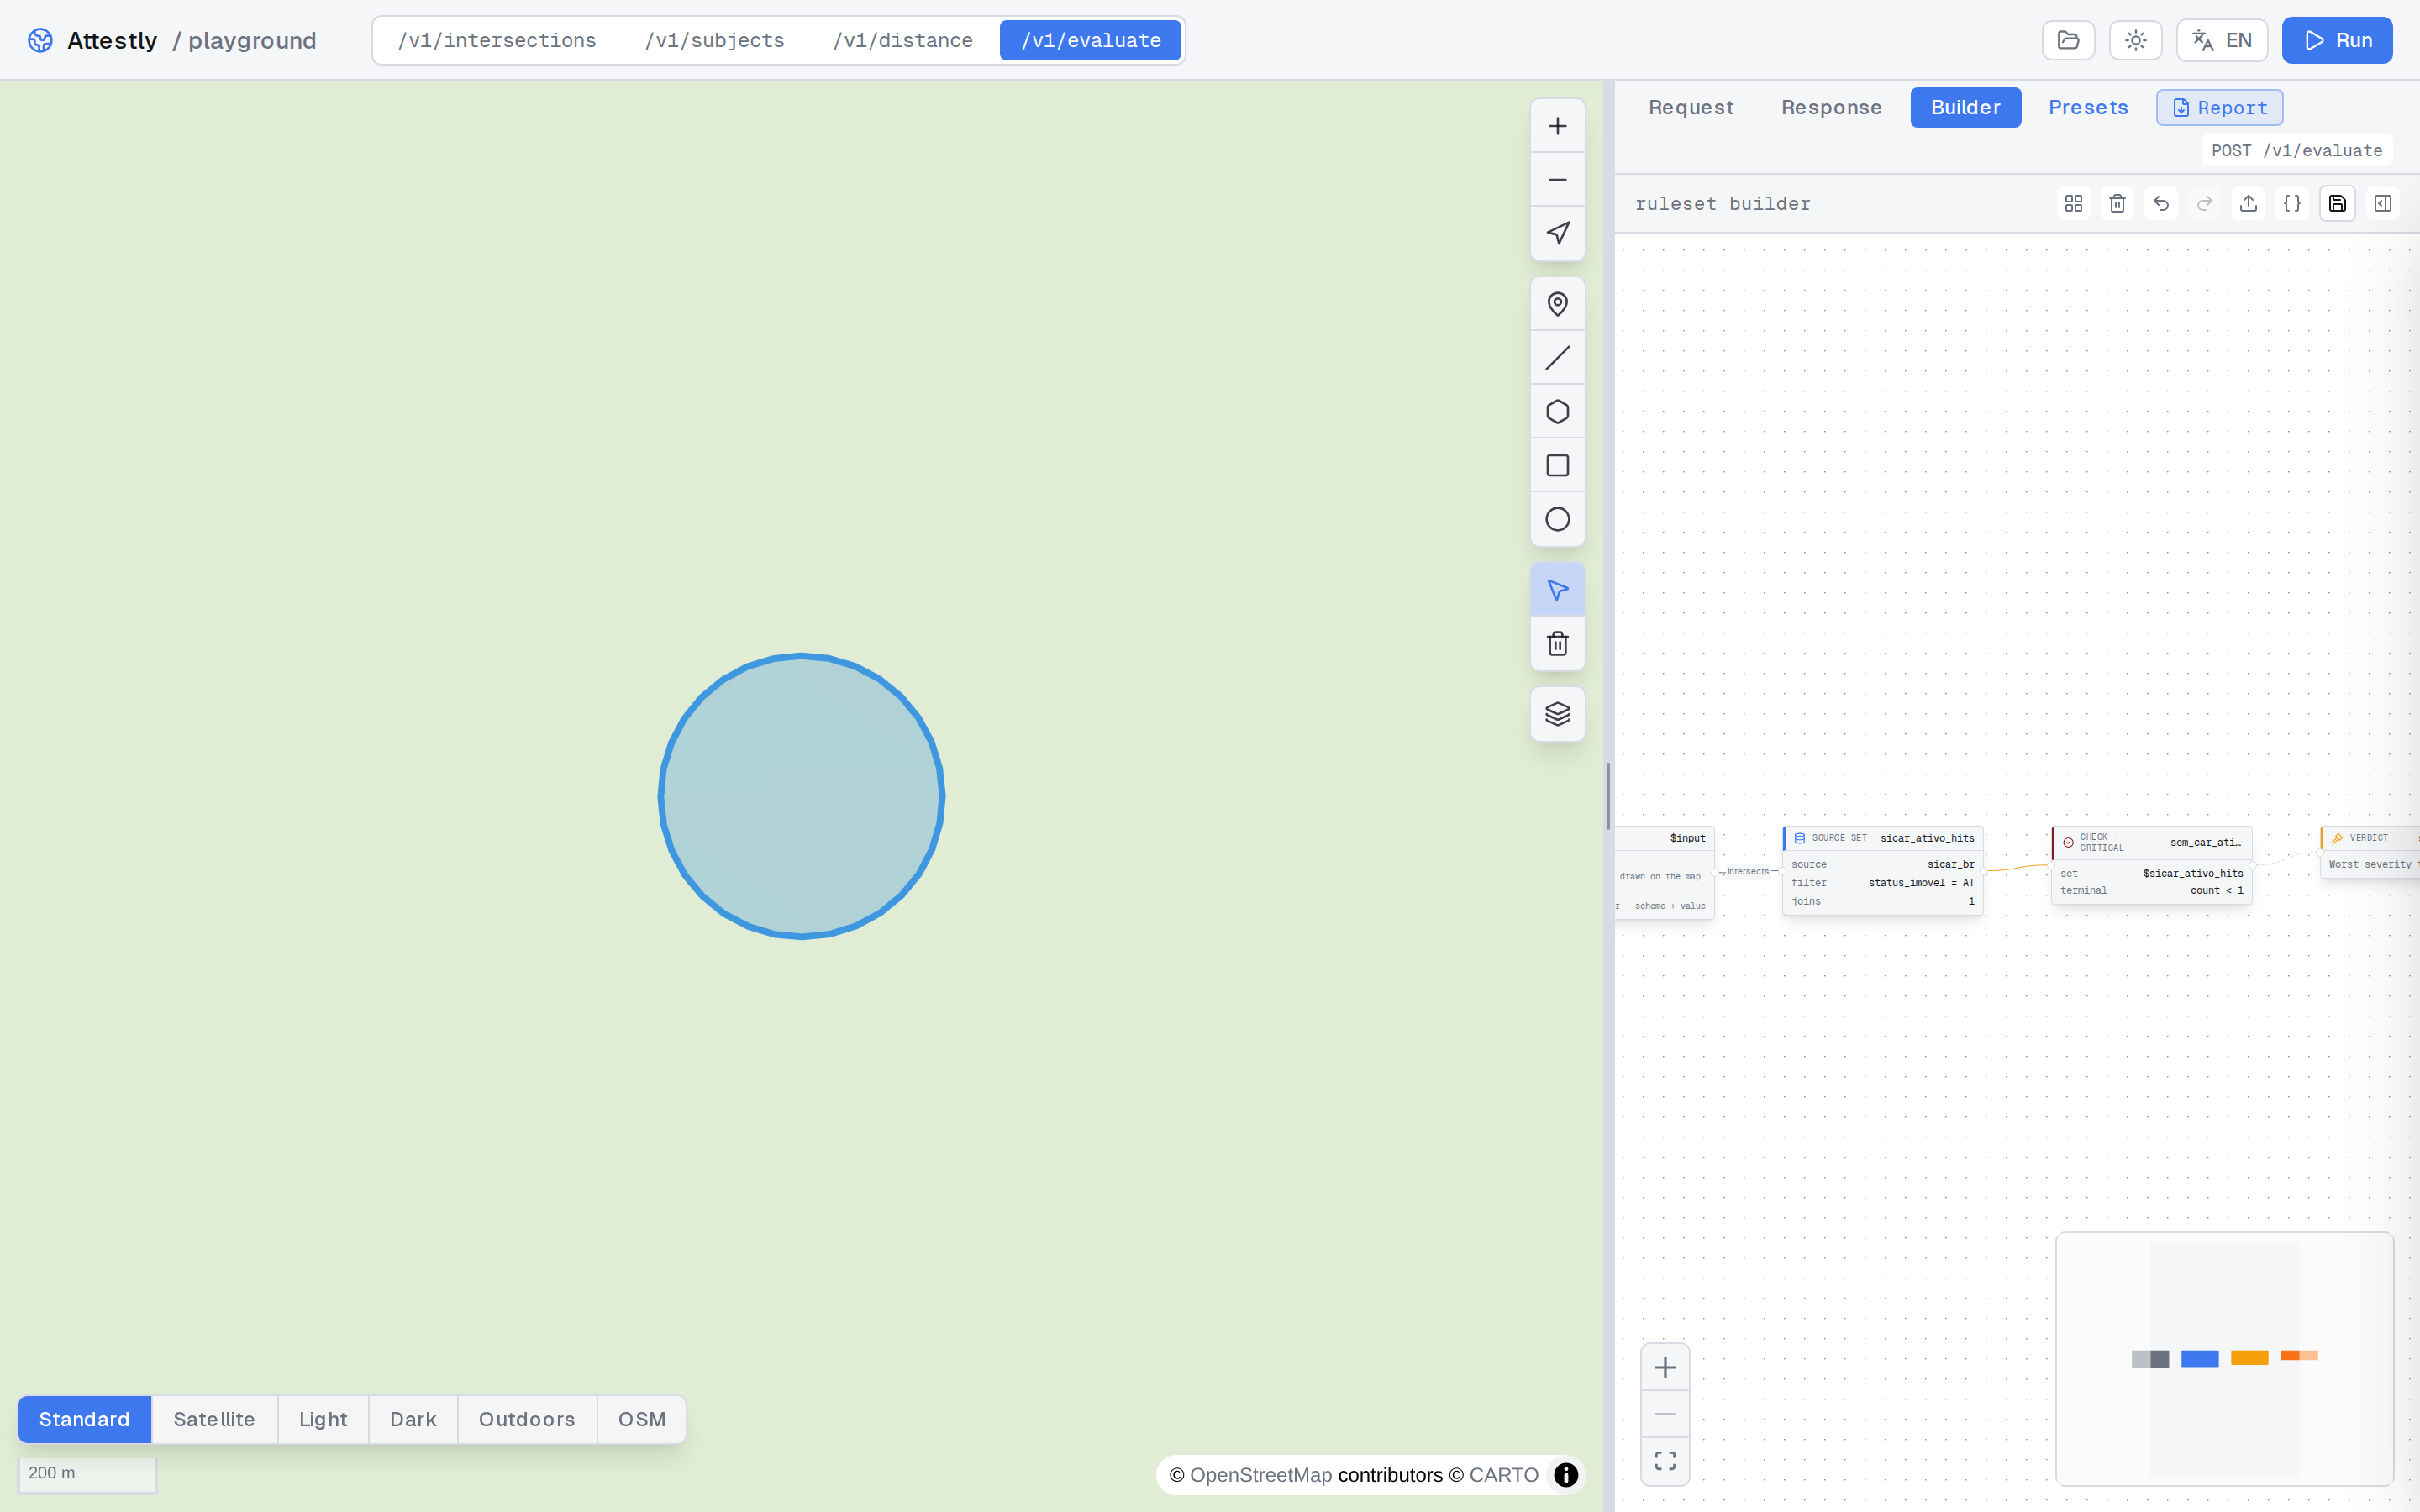Save the ruleset with the floppy disk icon
The image size is (2420, 1512).
2338,204
